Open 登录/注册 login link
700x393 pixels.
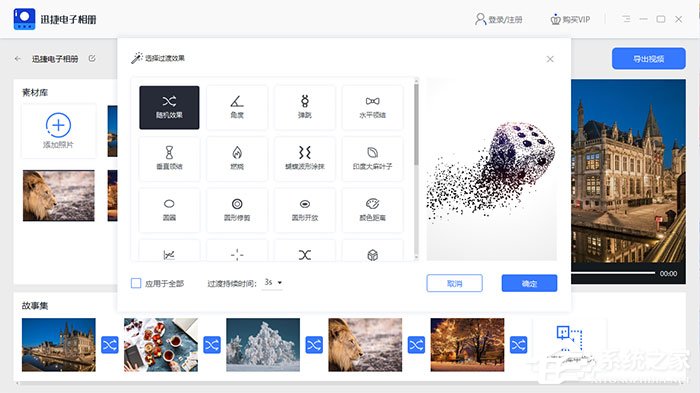[499, 19]
